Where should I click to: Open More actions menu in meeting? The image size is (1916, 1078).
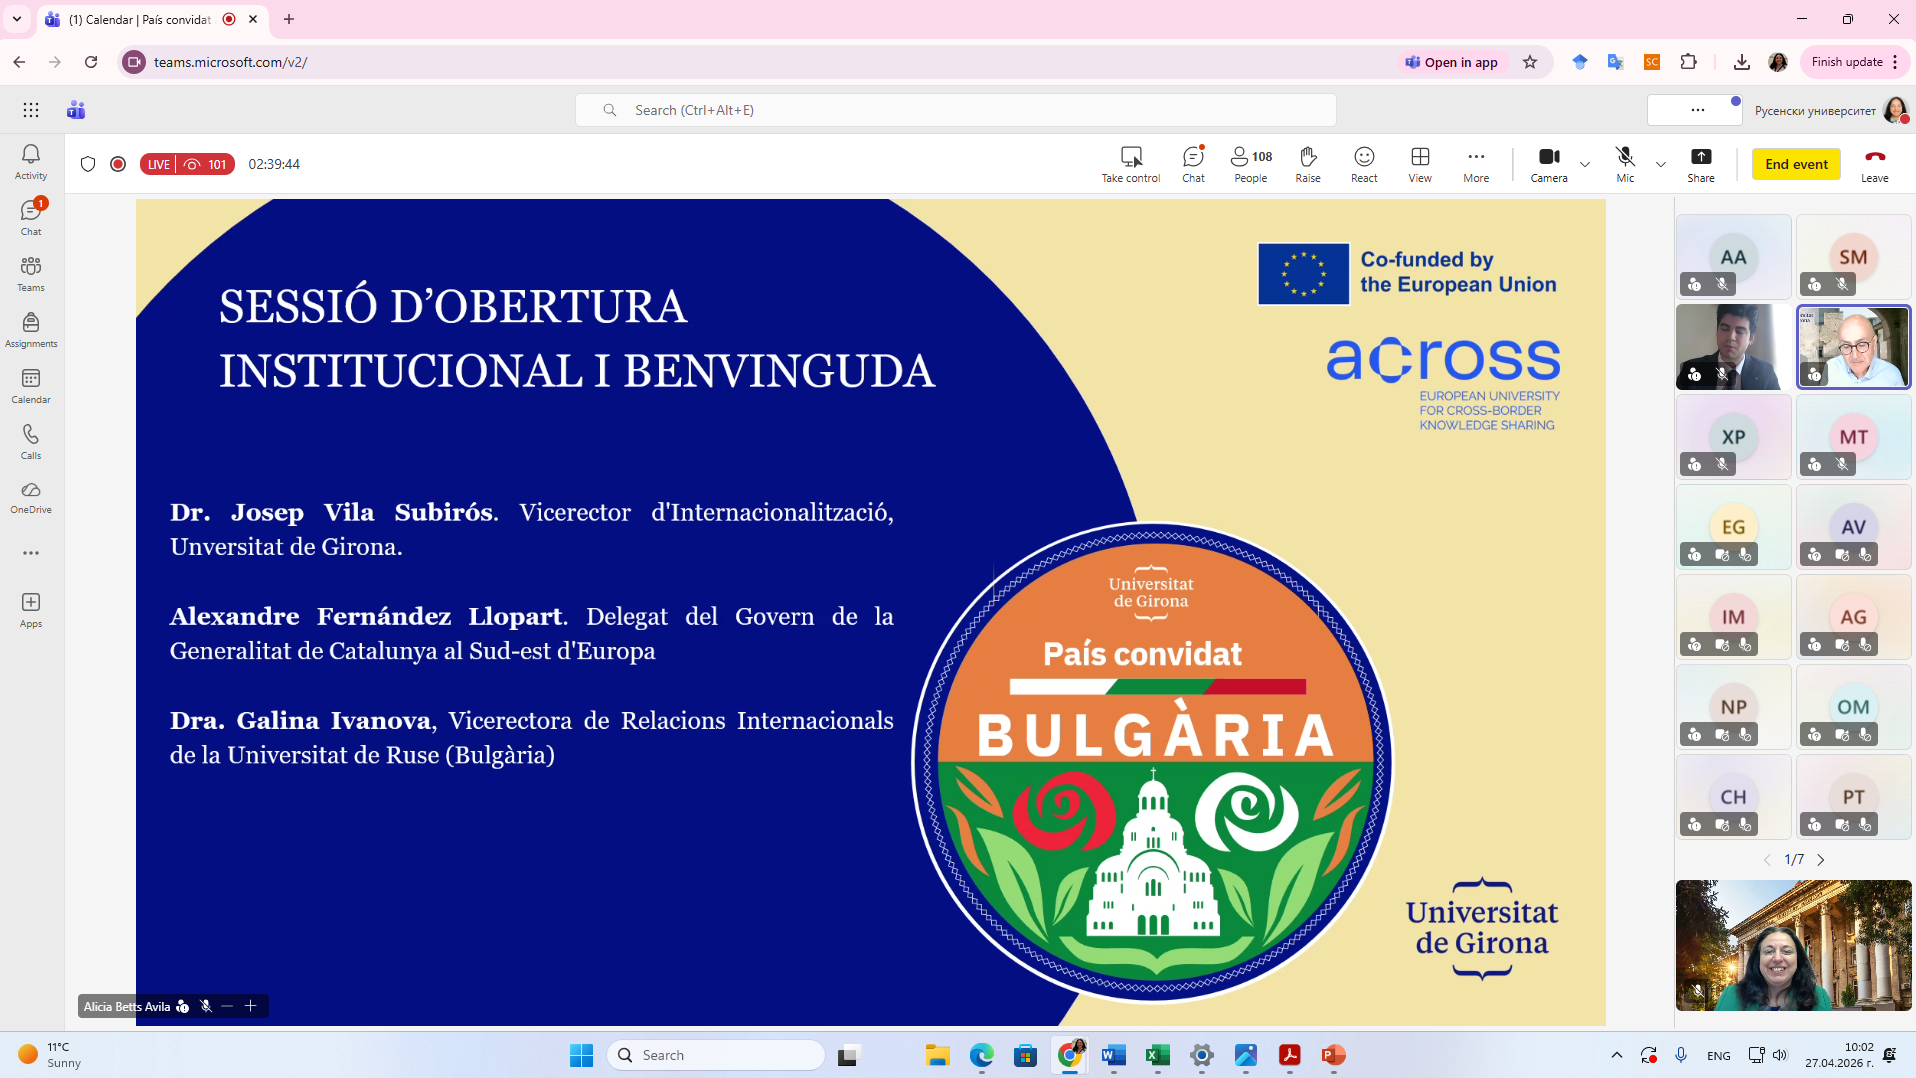click(1476, 164)
